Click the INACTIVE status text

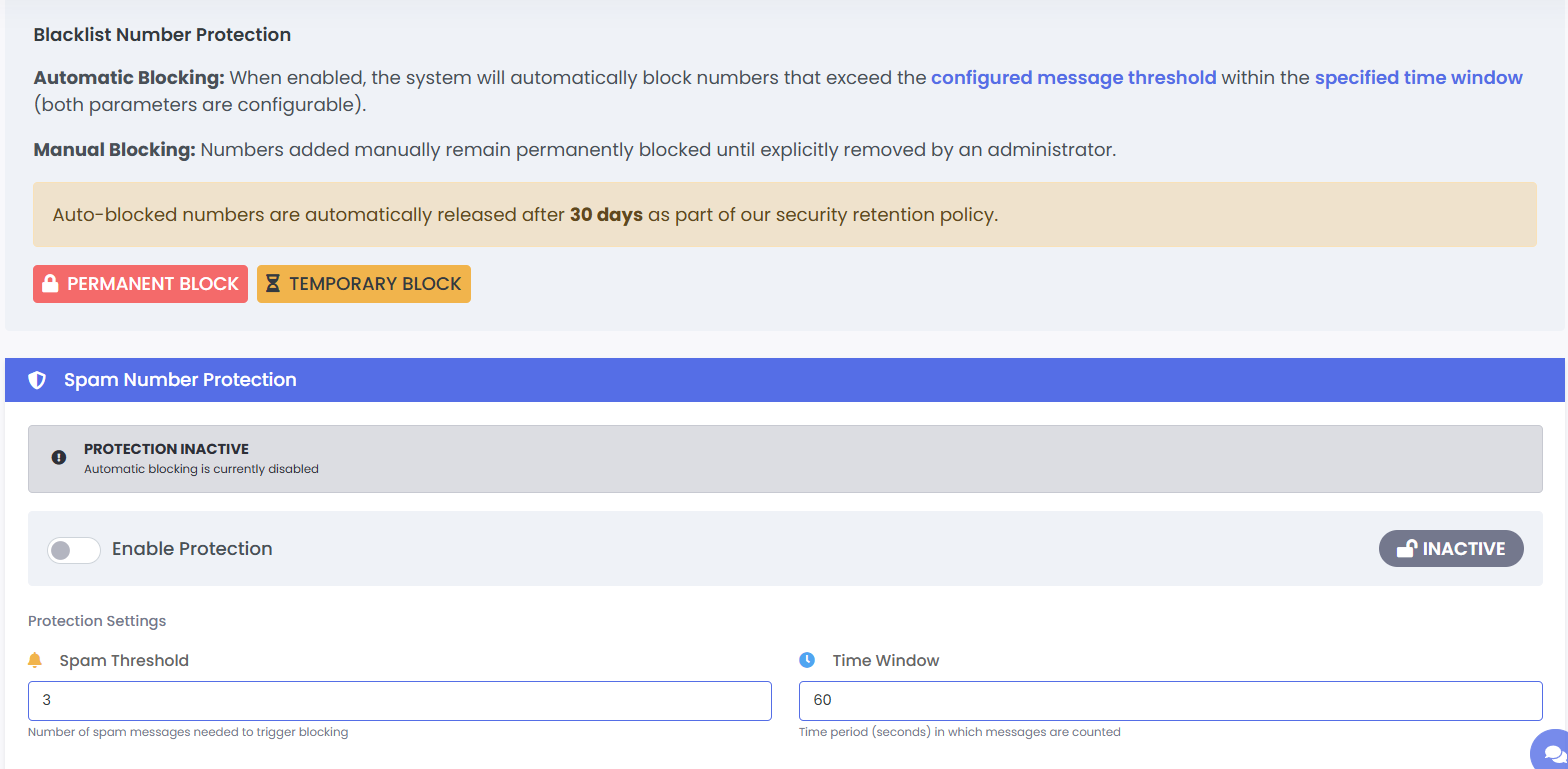point(1463,549)
